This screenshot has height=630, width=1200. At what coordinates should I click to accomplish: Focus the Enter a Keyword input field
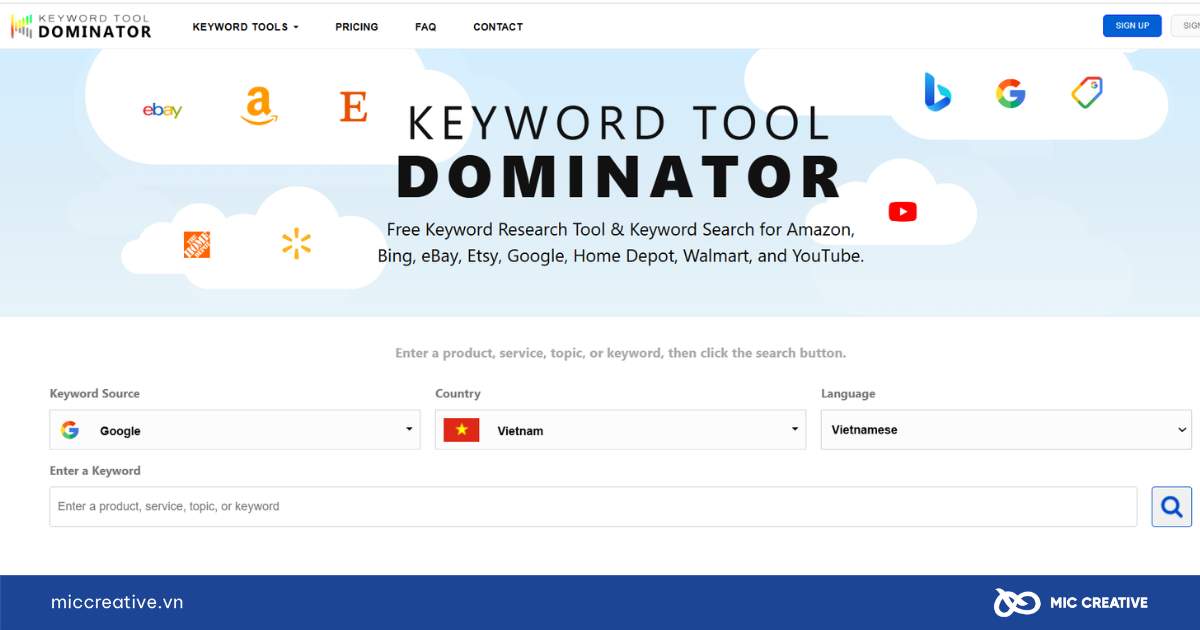(x=593, y=506)
